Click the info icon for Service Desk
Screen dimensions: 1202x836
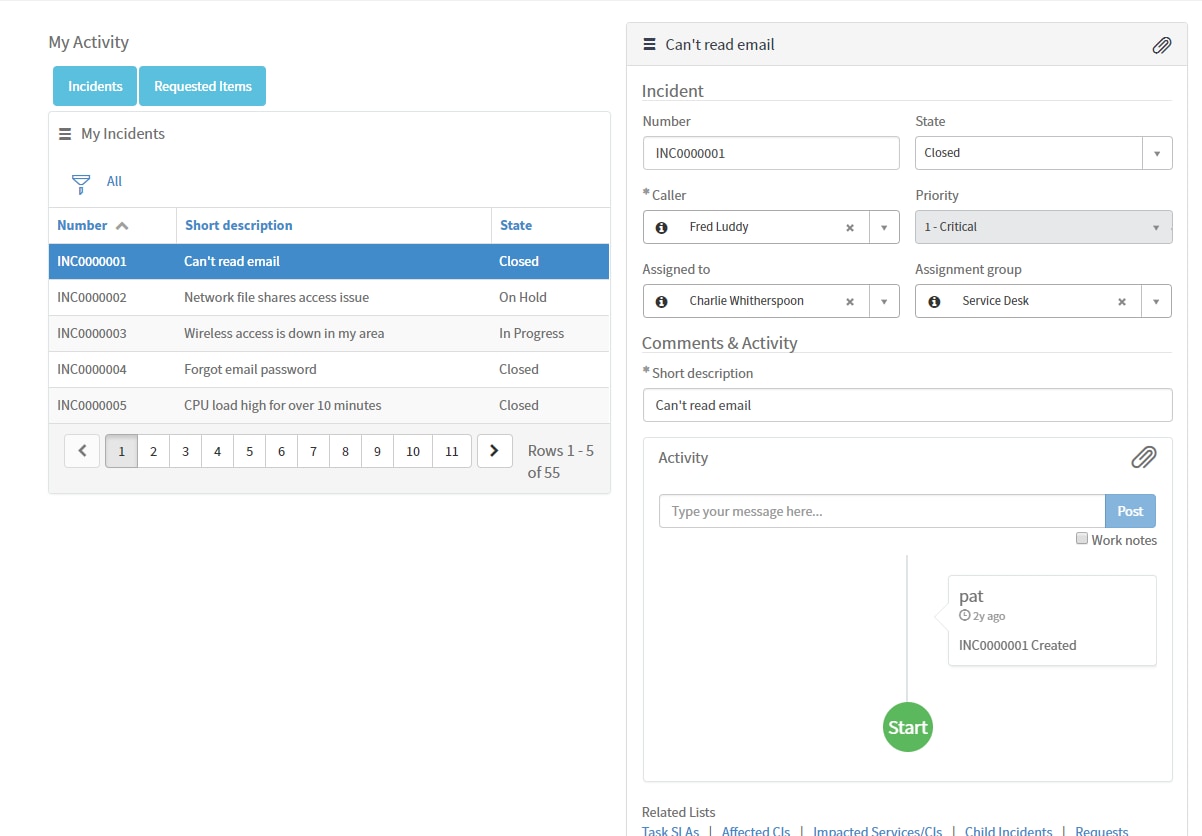(x=934, y=301)
